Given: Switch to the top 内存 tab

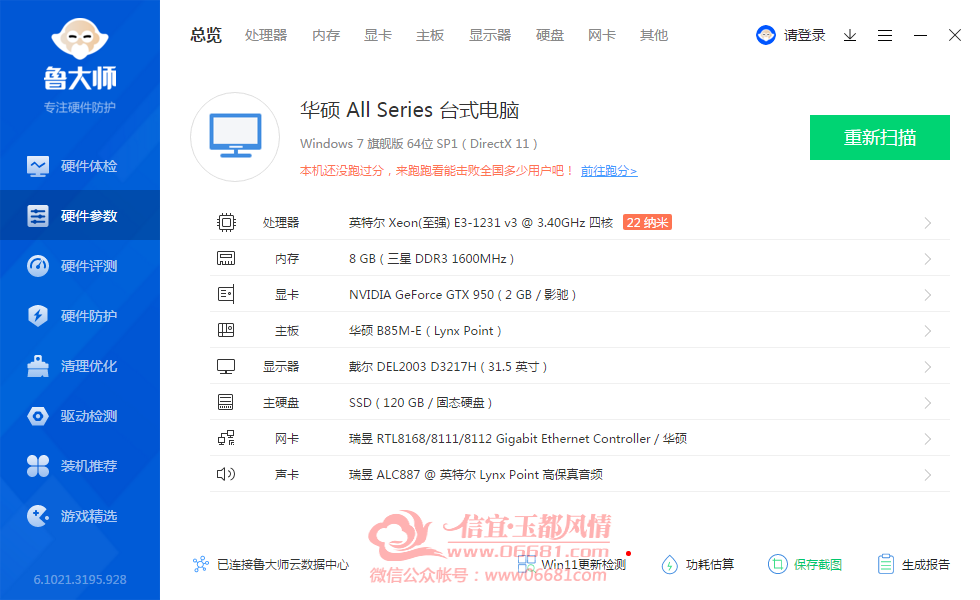Looking at the screenshot, I should click(x=326, y=35).
